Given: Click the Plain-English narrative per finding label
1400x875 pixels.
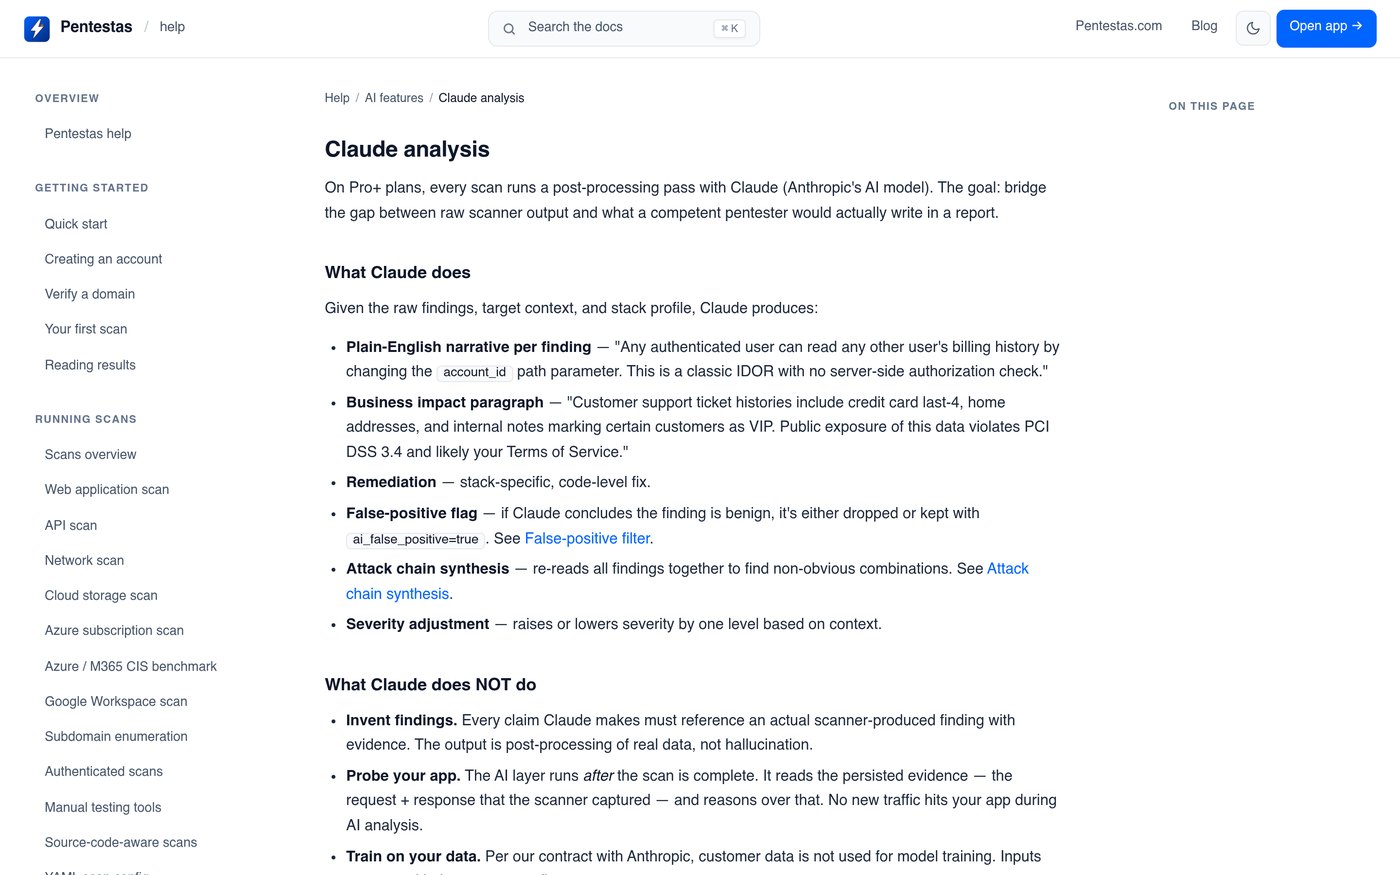Looking at the screenshot, I should [469, 347].
